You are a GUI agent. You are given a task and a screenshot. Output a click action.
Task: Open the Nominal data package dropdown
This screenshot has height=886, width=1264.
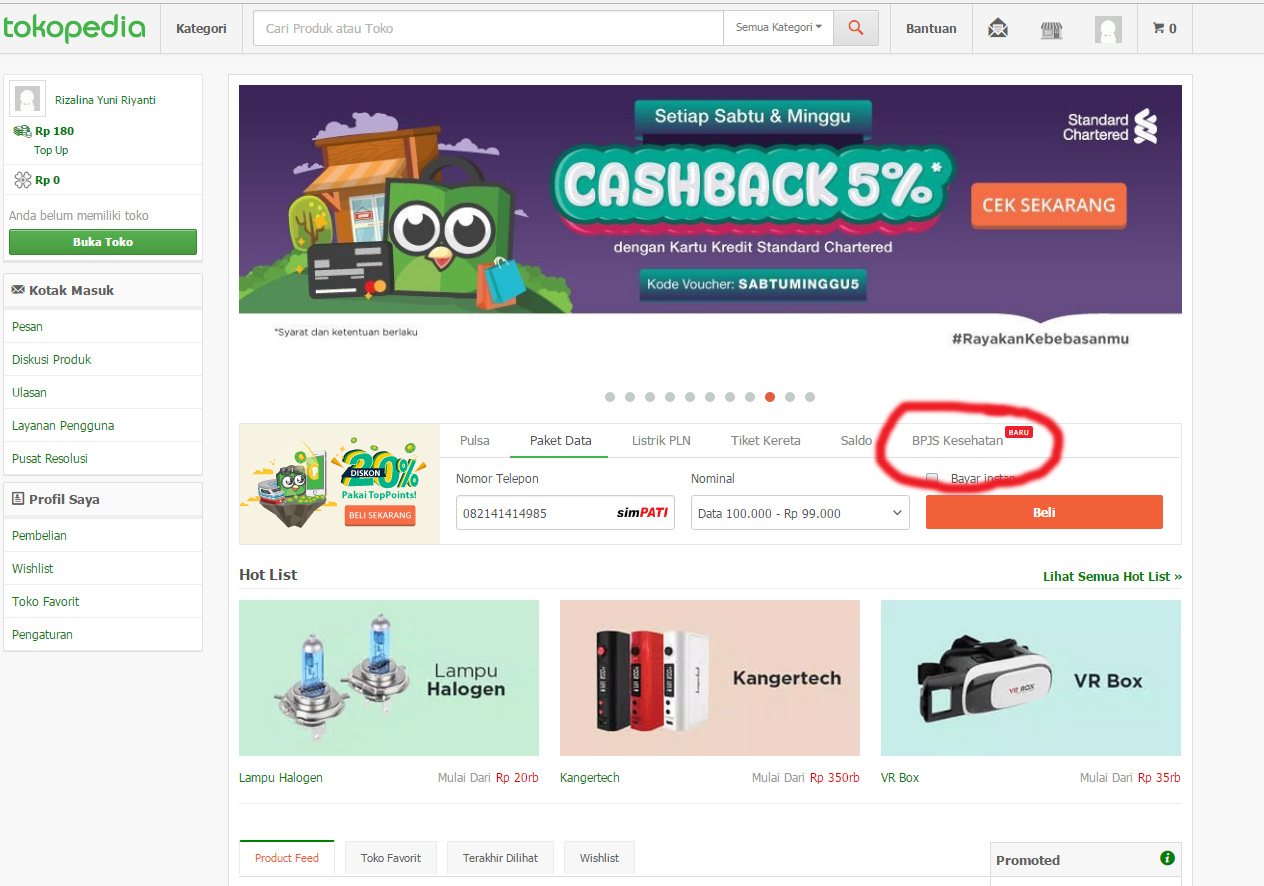coord(800,513)
